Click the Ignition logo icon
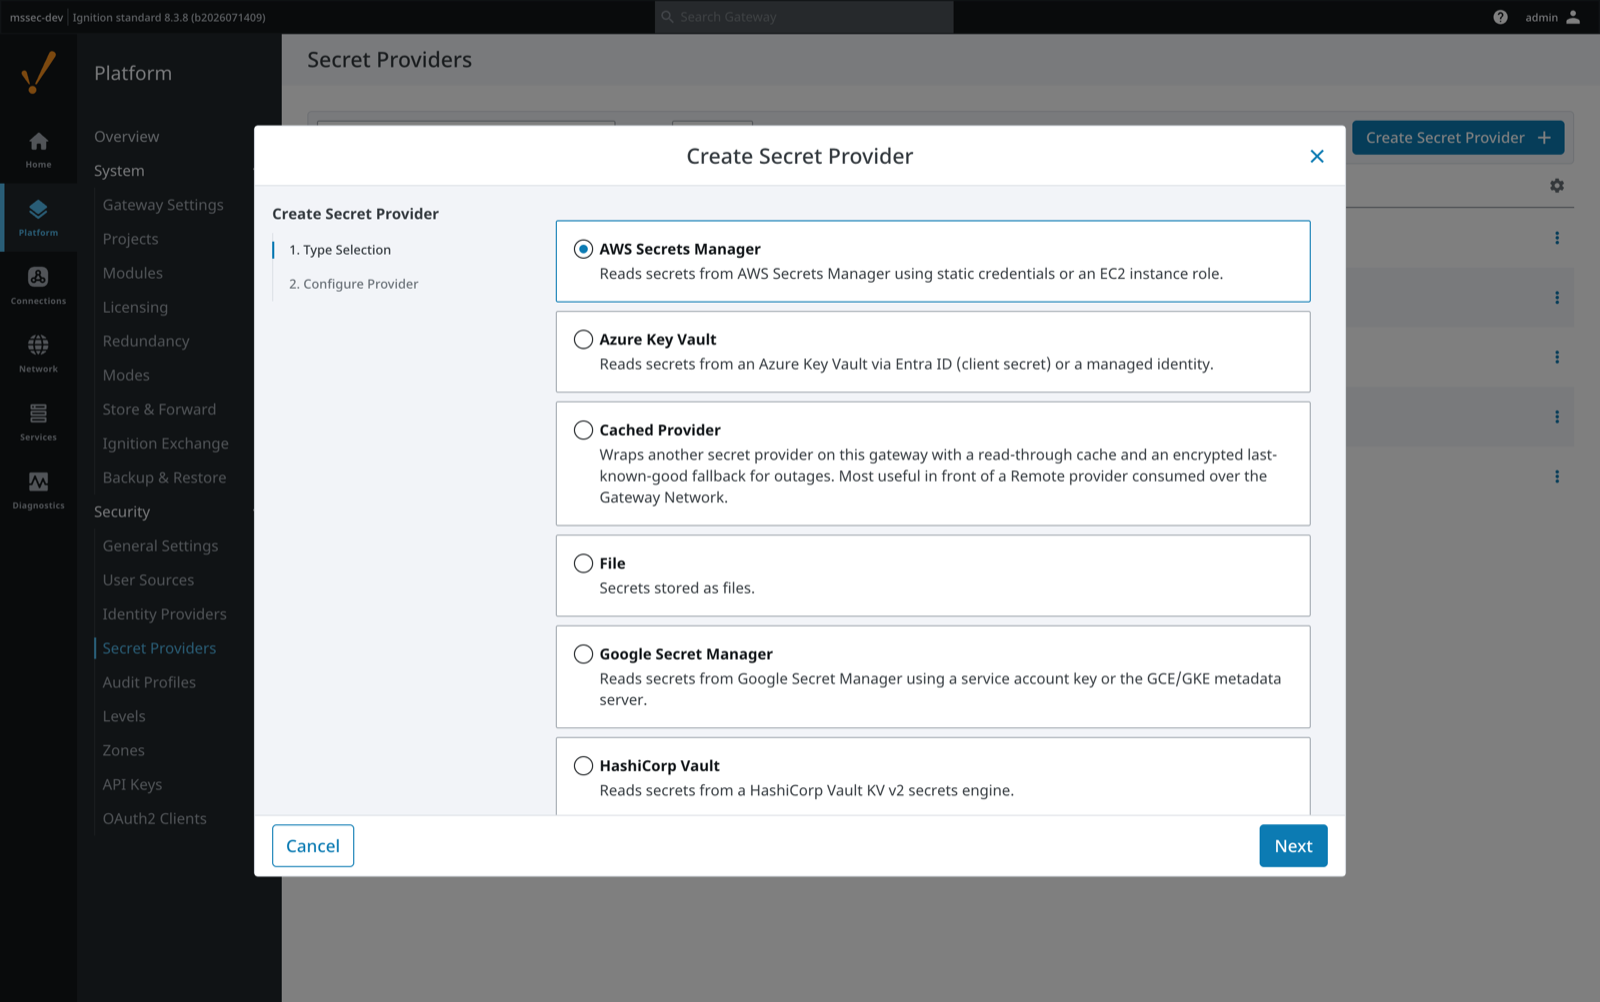 [x=38, y=73]
